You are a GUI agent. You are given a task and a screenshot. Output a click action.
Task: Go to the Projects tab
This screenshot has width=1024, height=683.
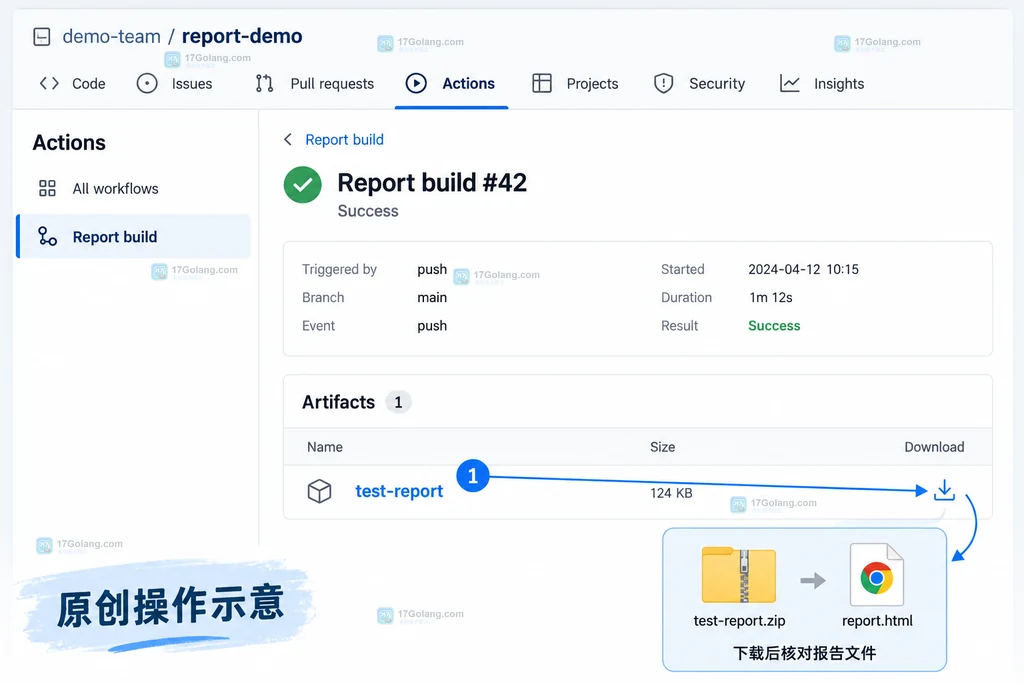[592, 84]
